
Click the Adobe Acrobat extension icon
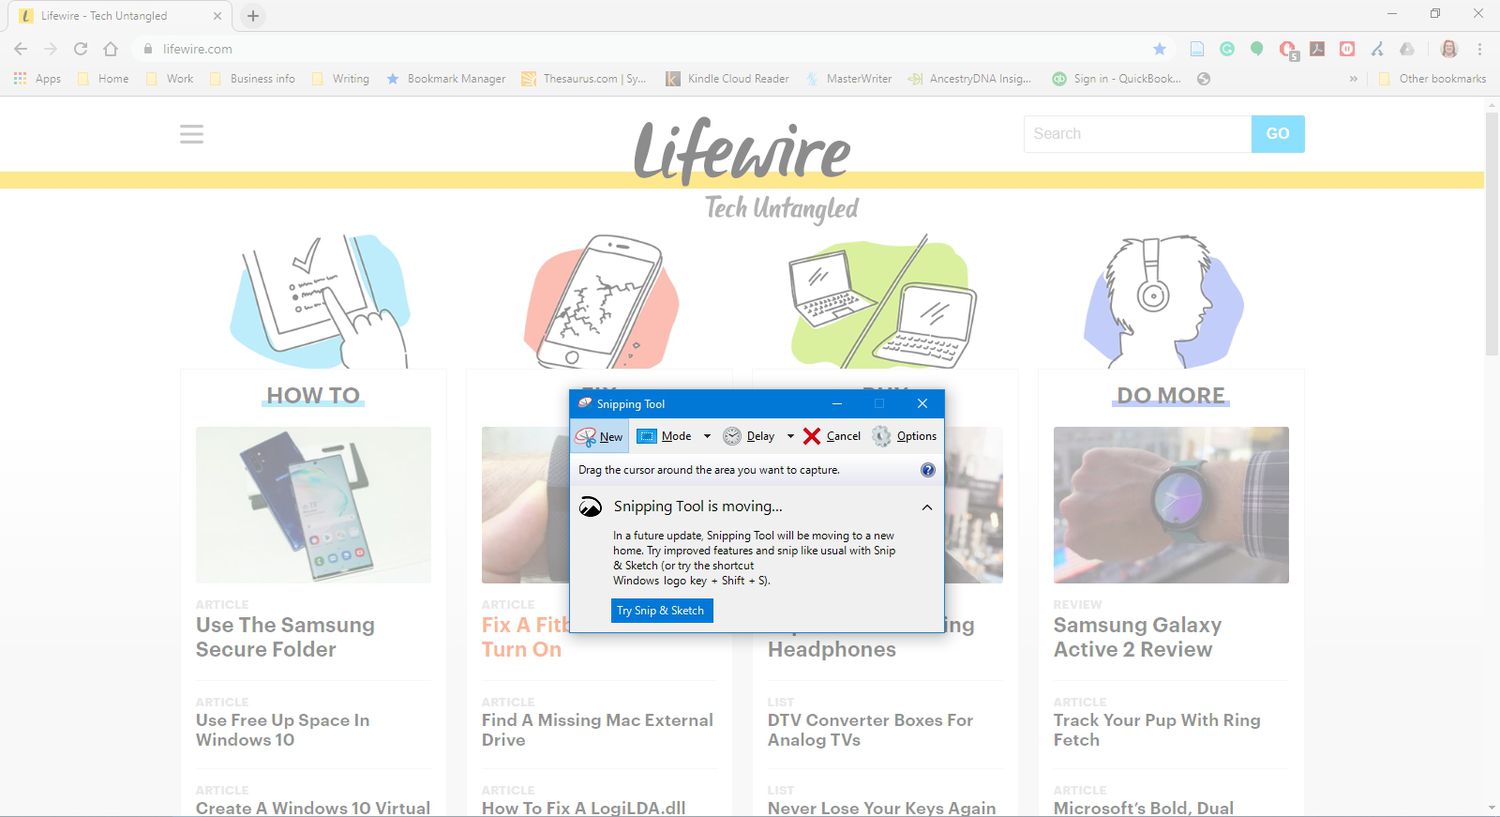tap(1317, 48)
